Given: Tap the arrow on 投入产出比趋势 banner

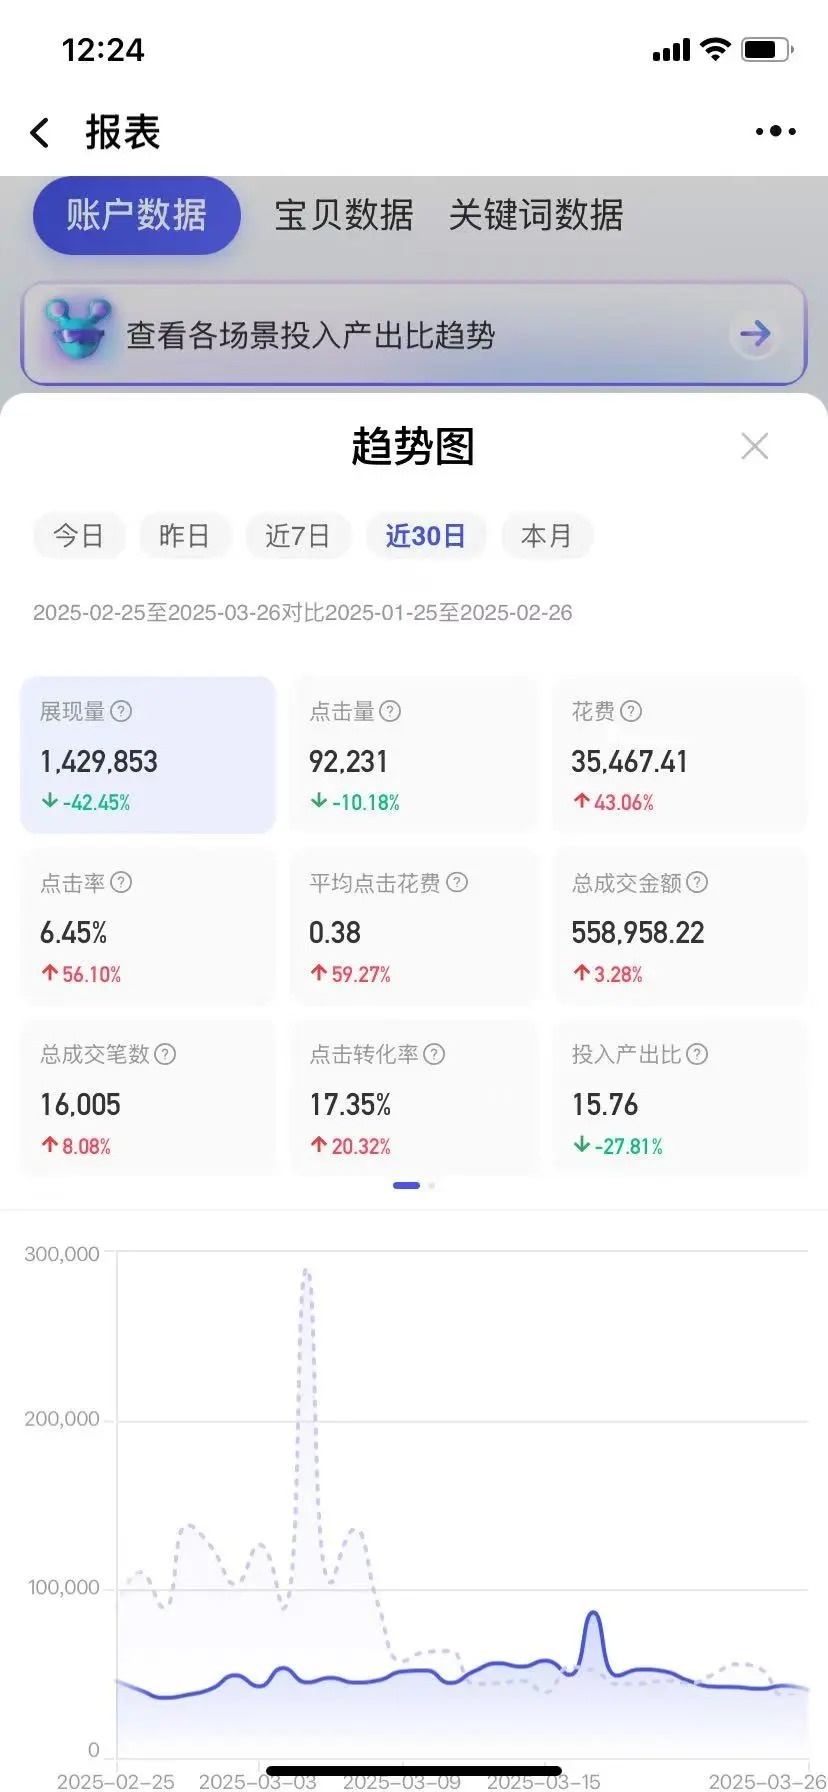Looking at the screenshot, I should [x=755, y=333].
